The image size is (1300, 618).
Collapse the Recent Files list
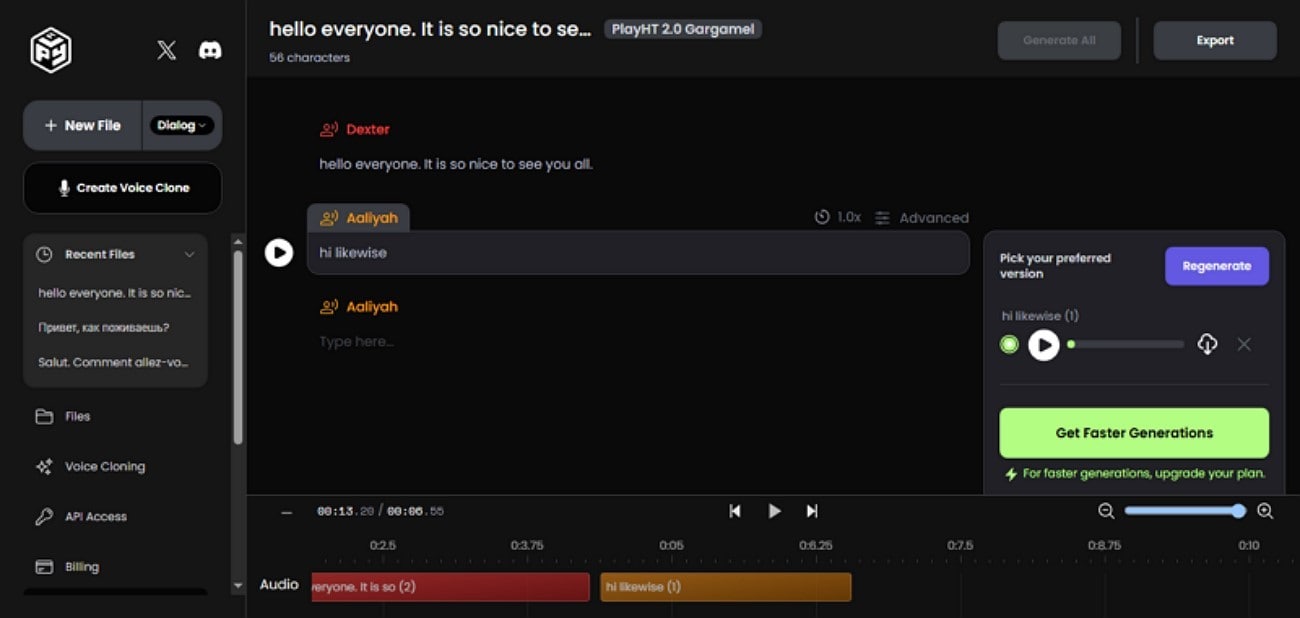tap(189, 255)
